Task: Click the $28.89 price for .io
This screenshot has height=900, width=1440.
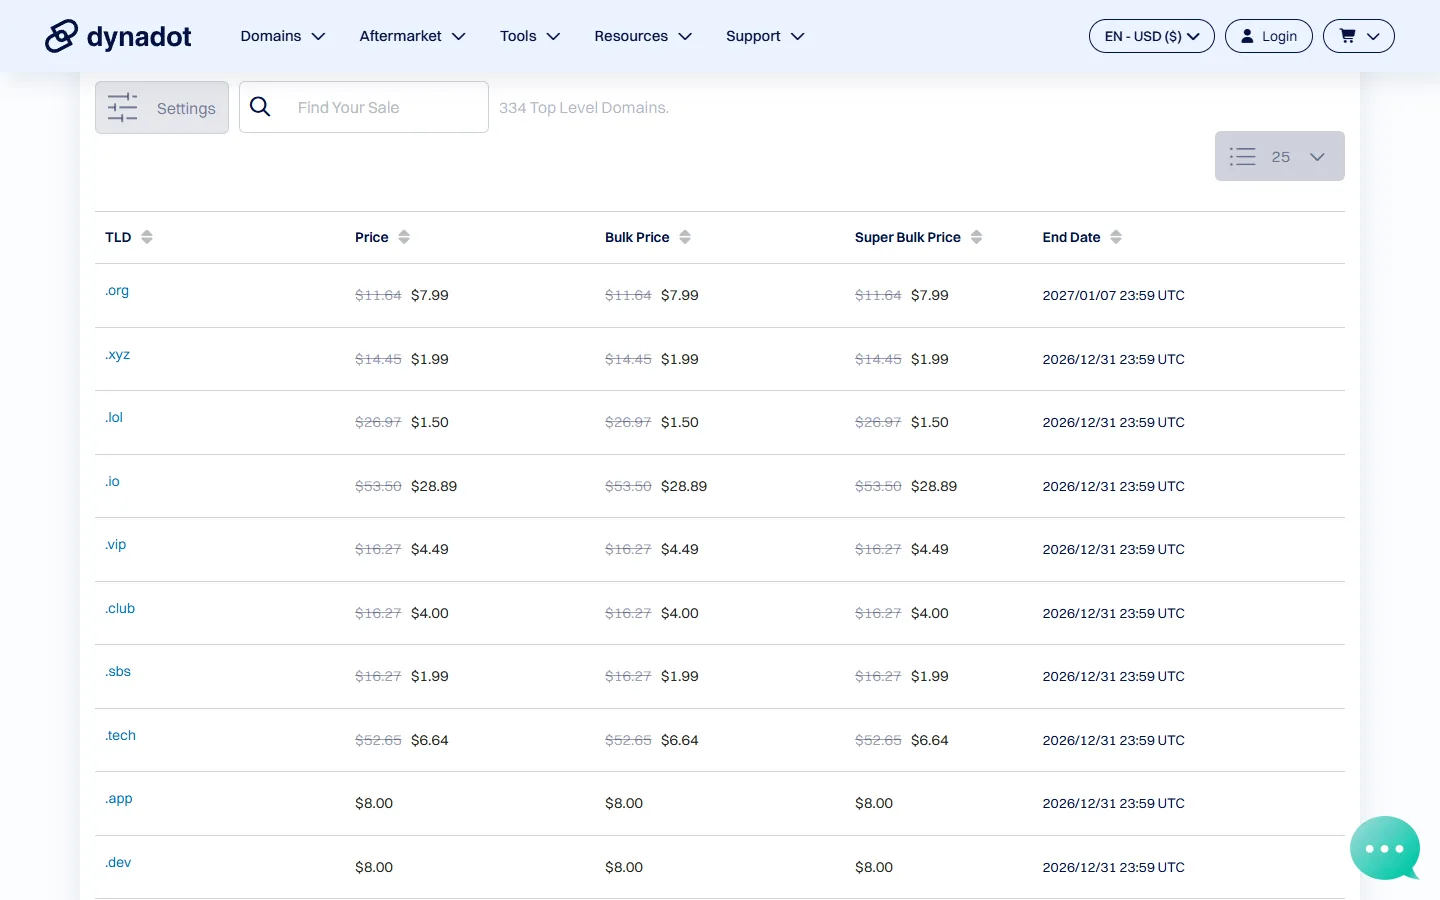Action: coord(434,486)
